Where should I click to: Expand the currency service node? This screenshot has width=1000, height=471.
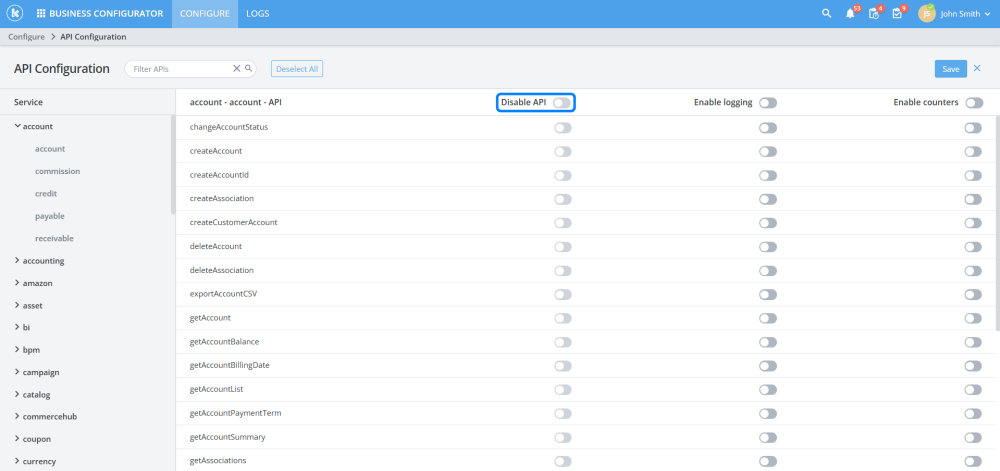(17, 461)
